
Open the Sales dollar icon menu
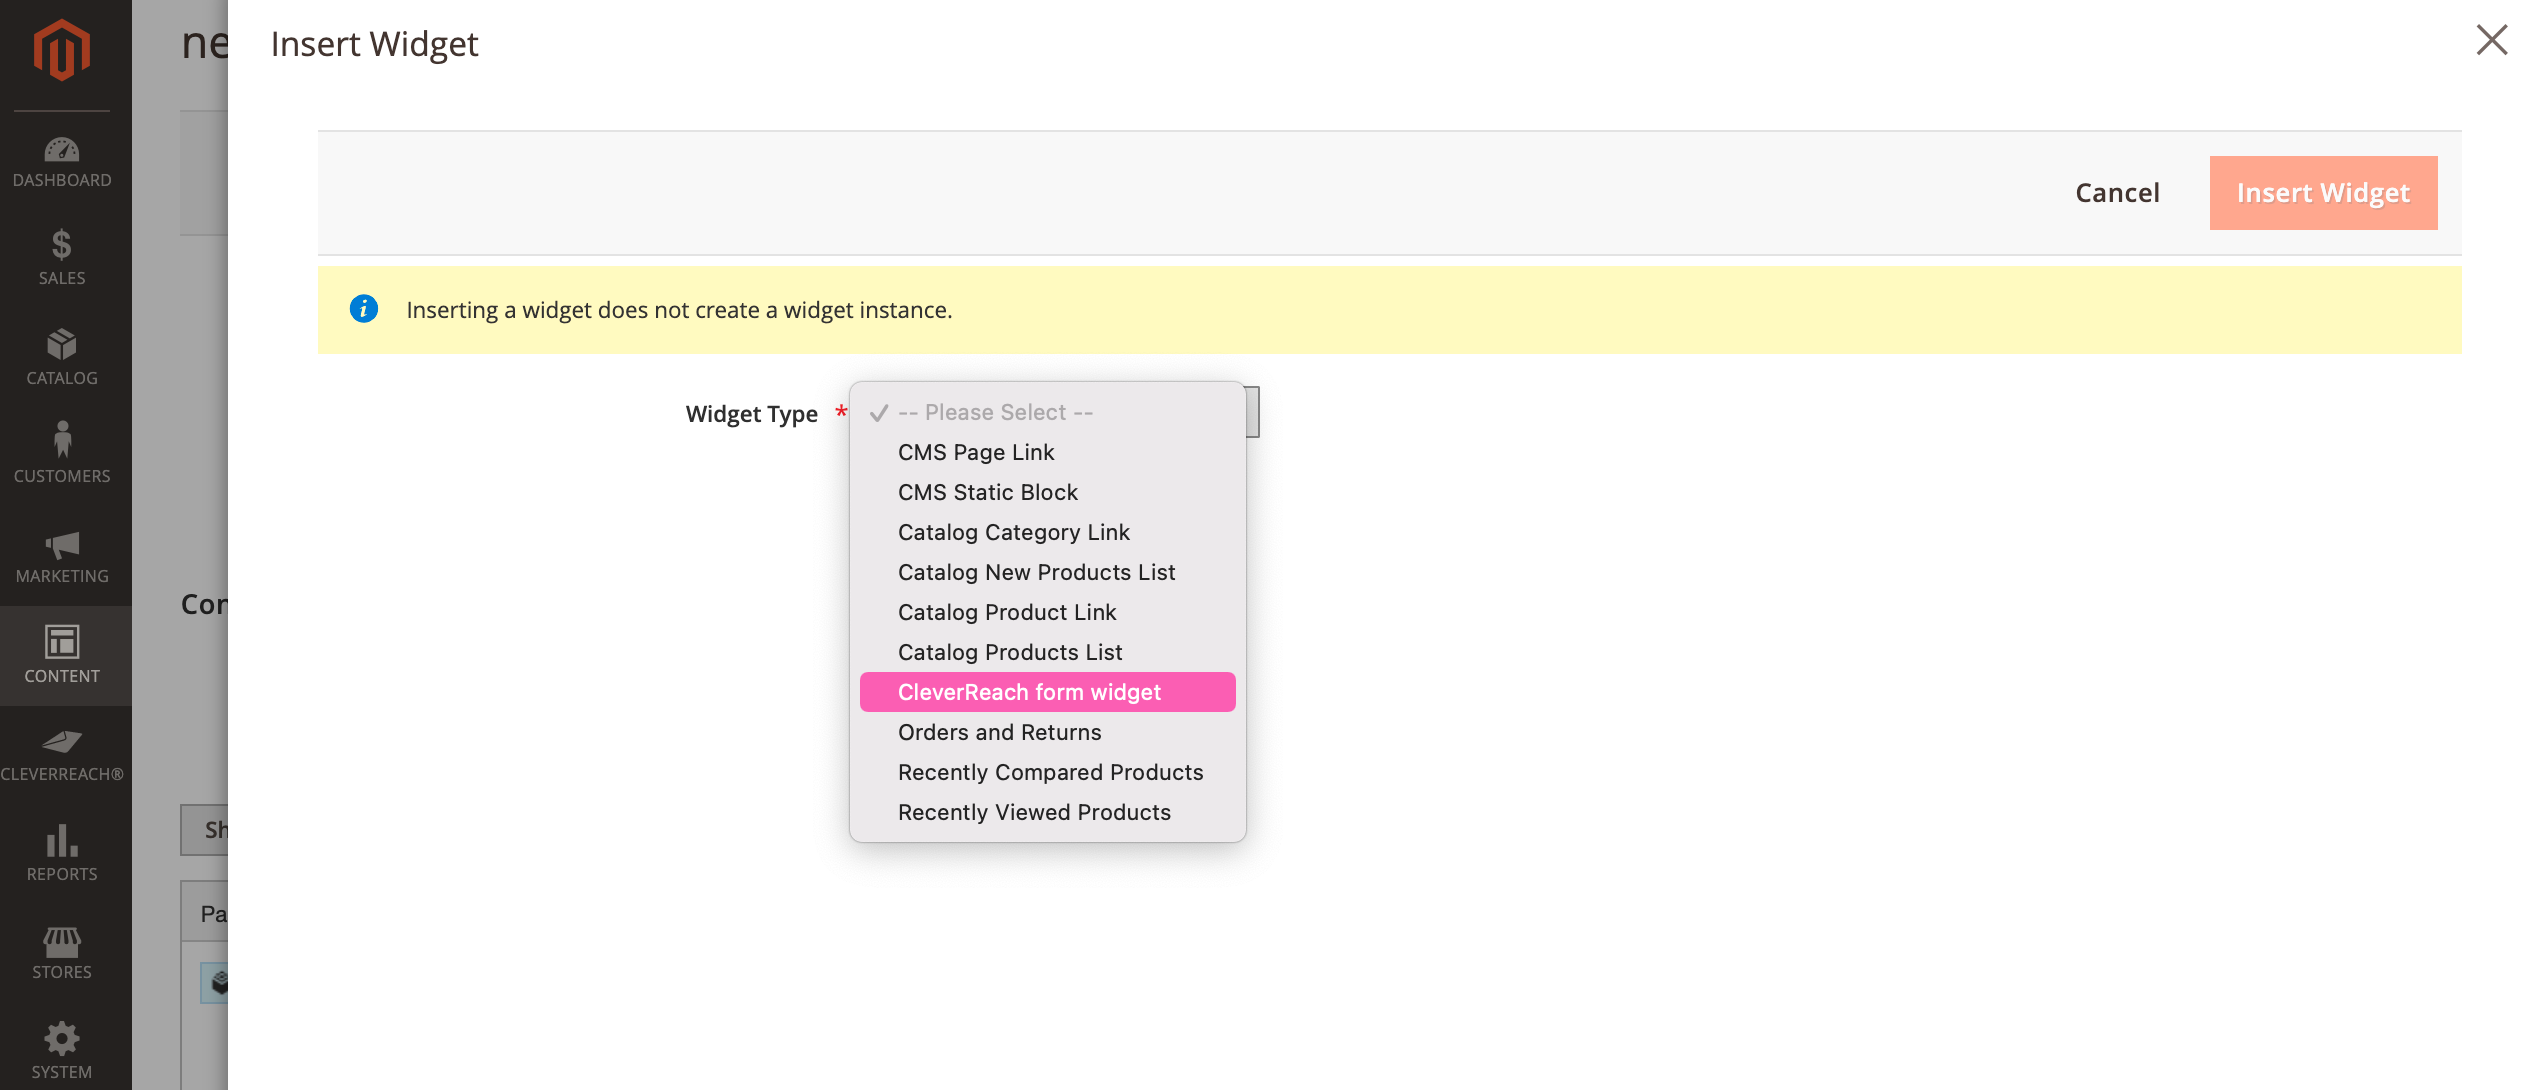pyautogui.click(x=62, y=257)
